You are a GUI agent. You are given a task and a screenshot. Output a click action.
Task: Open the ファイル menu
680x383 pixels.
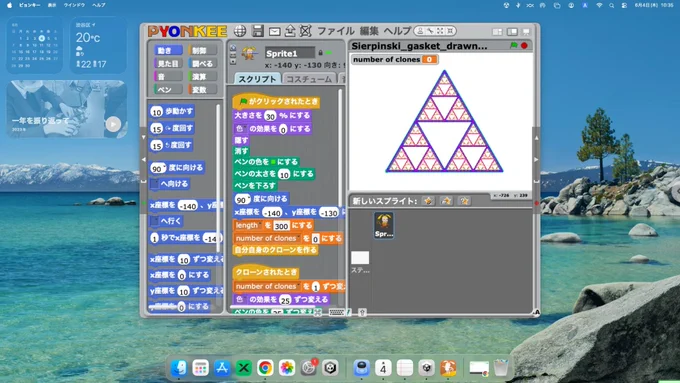[x=336, y=31]
